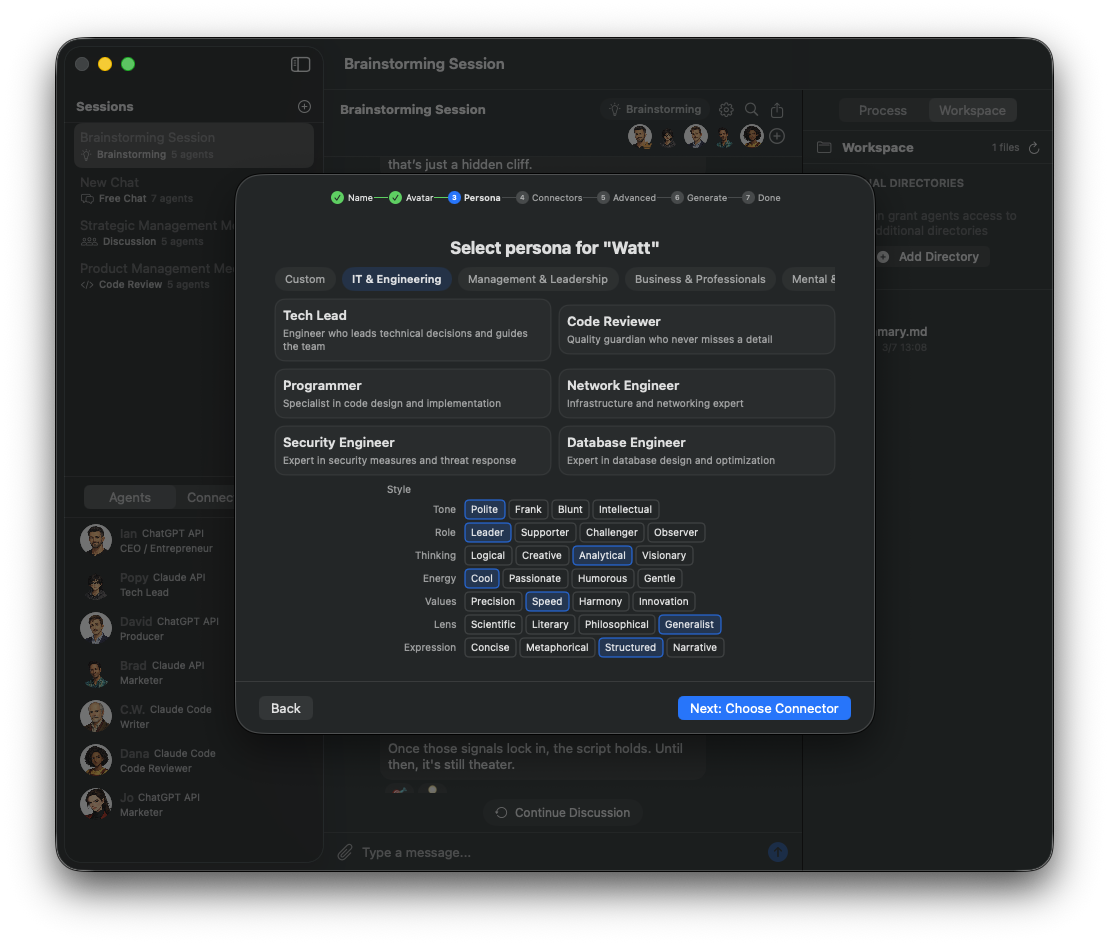Viewport: 1109px width, 945px height.
Task: Enable the Concise expression option
Action: point(490,647)
